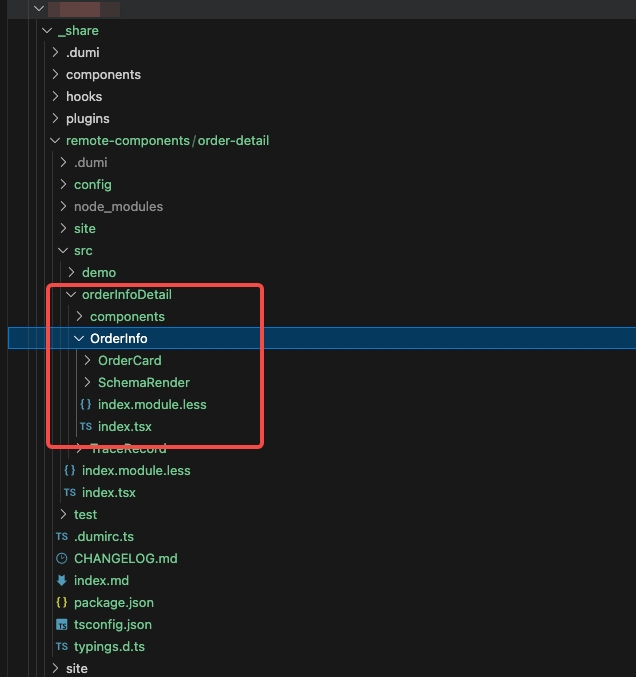Open the package.json file name
This screenshot has width=636, height=677.
[x=114, y=602]
